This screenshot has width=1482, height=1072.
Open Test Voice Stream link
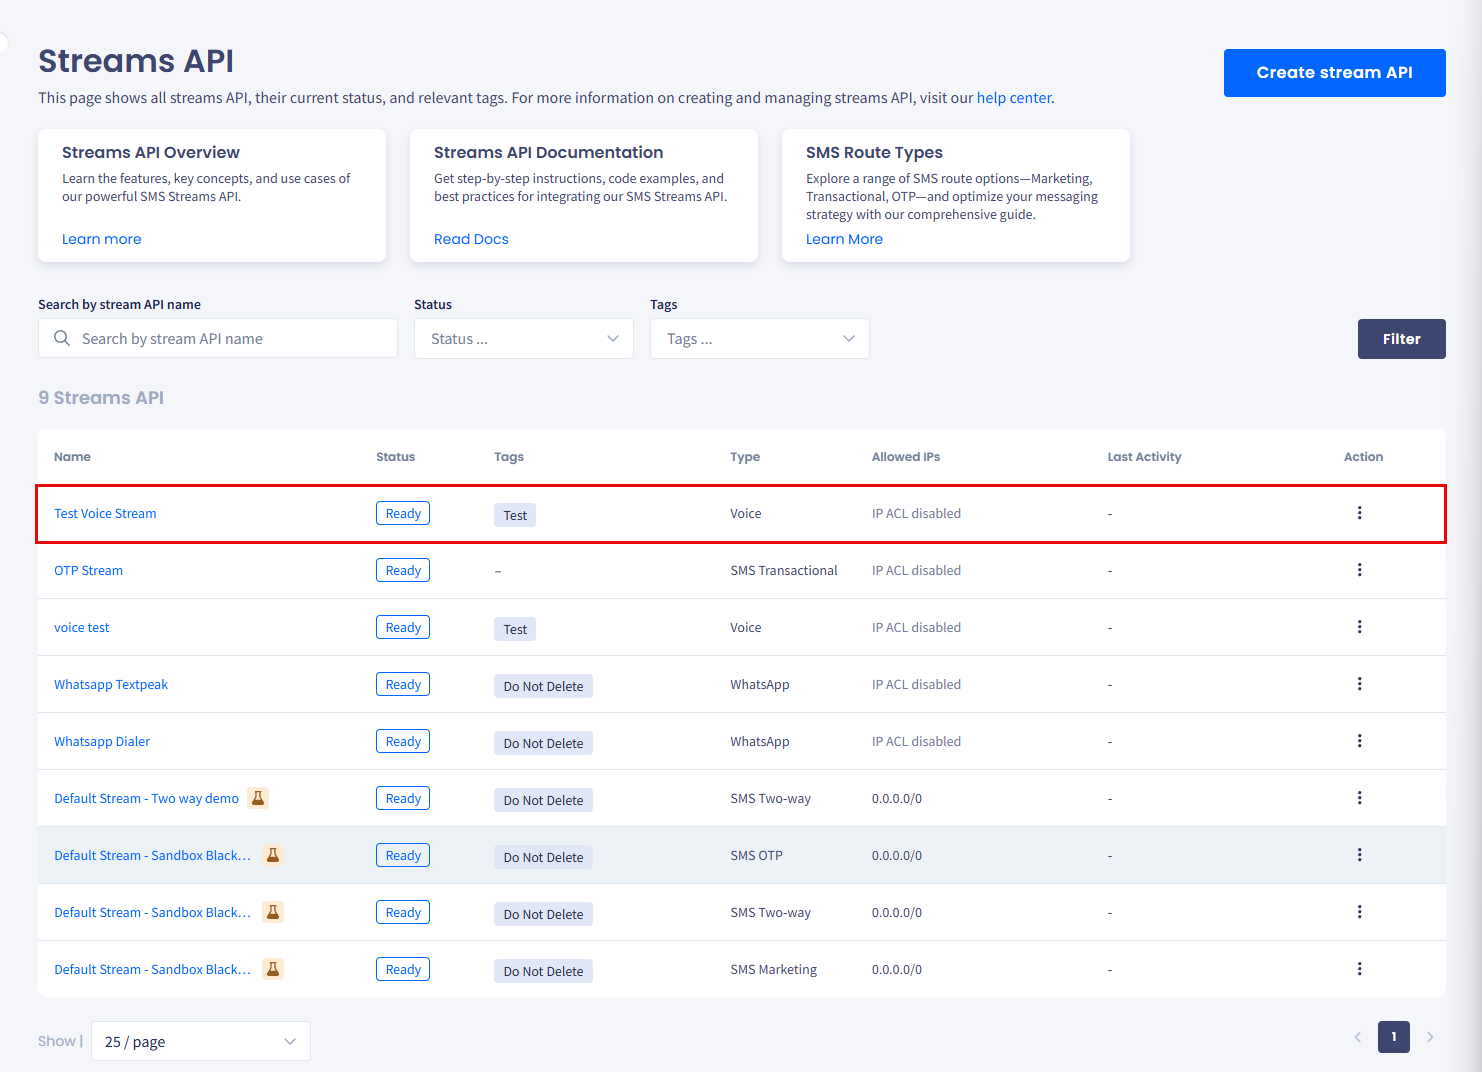pyautogui.click(x=105, y=513)
